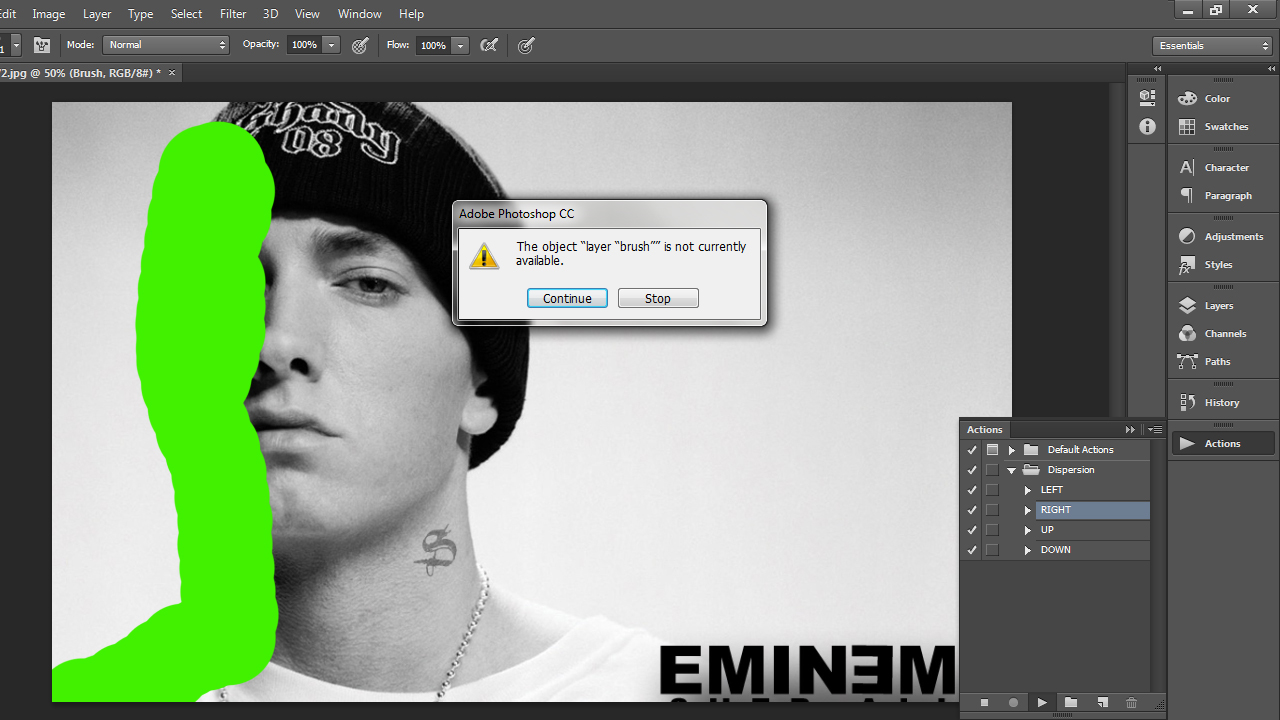
Task: Create new action set folder icon
Action: click(1071, 703)
